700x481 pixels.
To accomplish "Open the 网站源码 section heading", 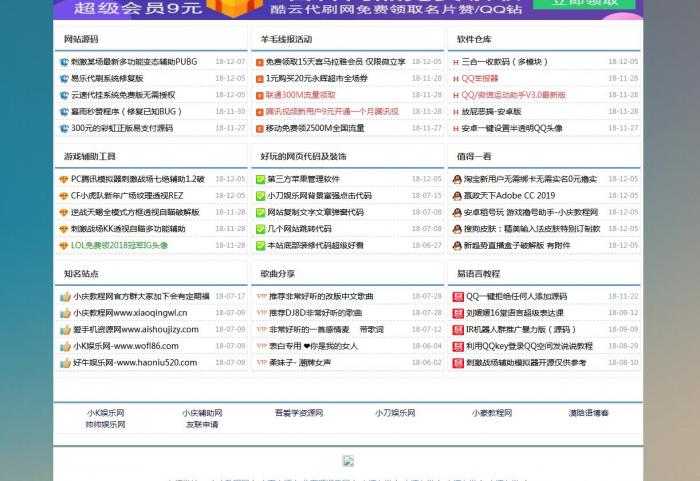I will 81,40.
